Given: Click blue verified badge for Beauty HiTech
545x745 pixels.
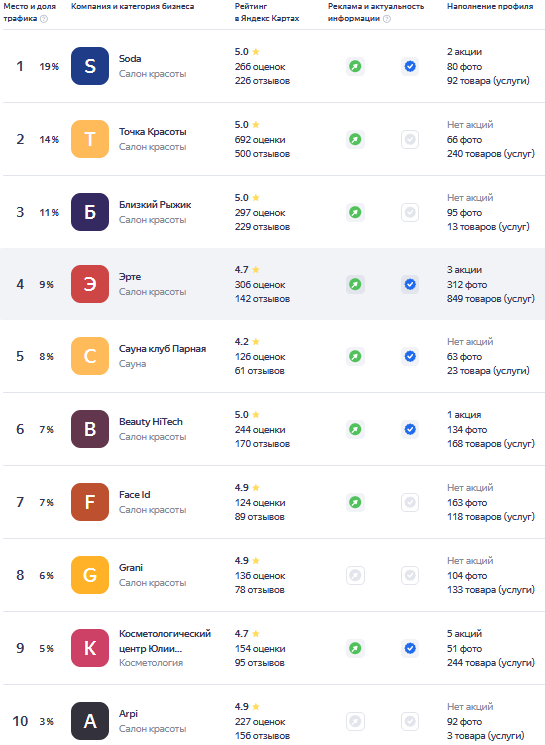Looking at the screenshot, I should point(410,429).
